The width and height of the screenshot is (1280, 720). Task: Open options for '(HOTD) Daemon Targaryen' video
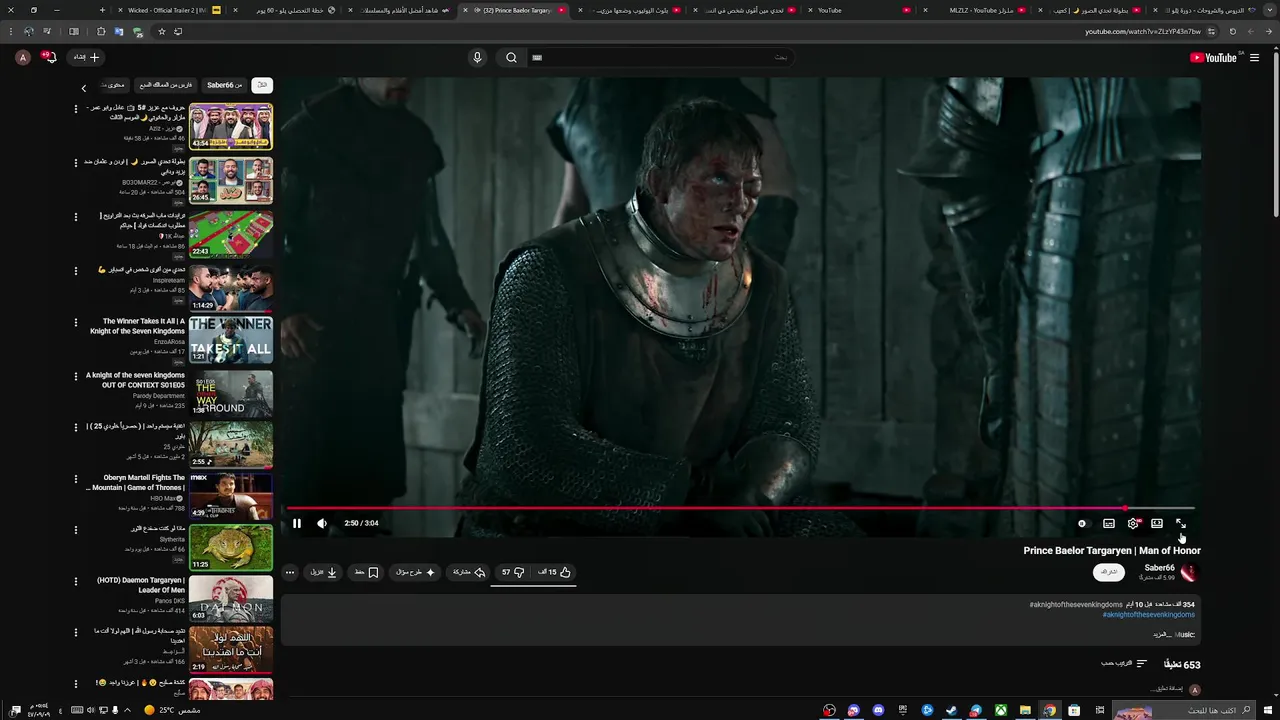(76, 581)
